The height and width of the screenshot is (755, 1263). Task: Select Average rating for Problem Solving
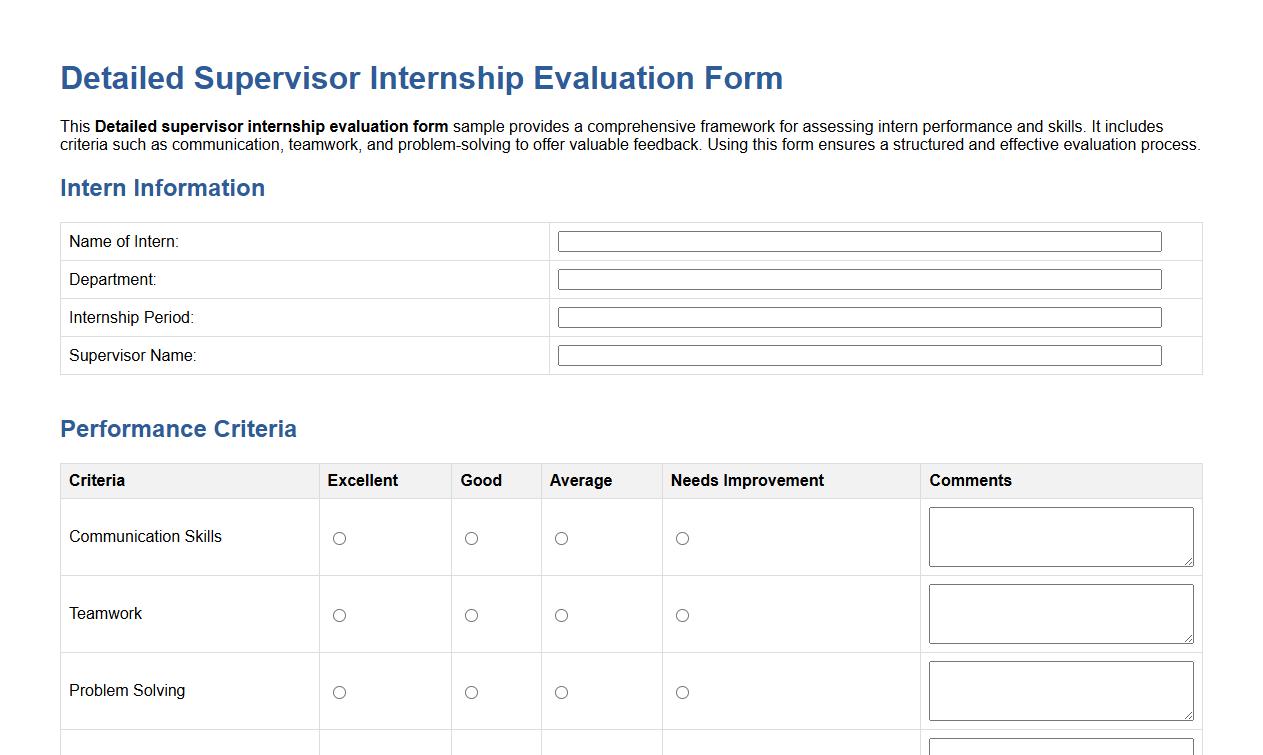pyautogui.click(x=561, y=691)
